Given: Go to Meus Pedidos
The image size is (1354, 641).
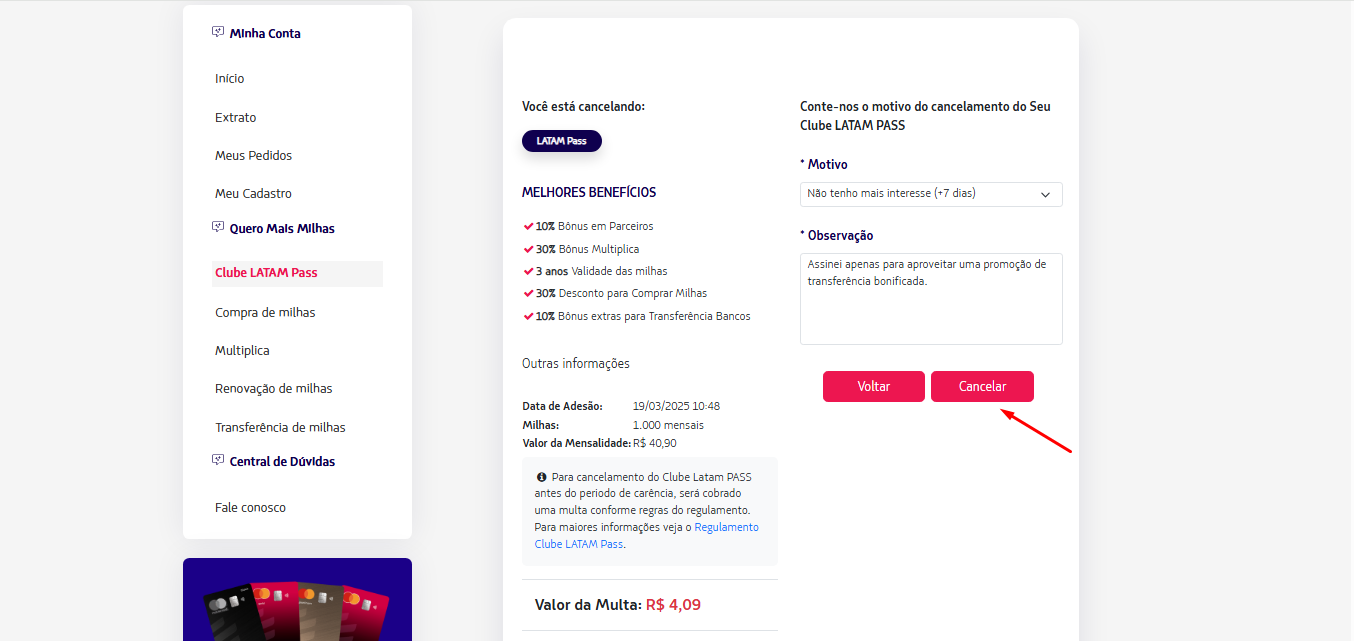Looking at the screenshot, I should 254,155.
